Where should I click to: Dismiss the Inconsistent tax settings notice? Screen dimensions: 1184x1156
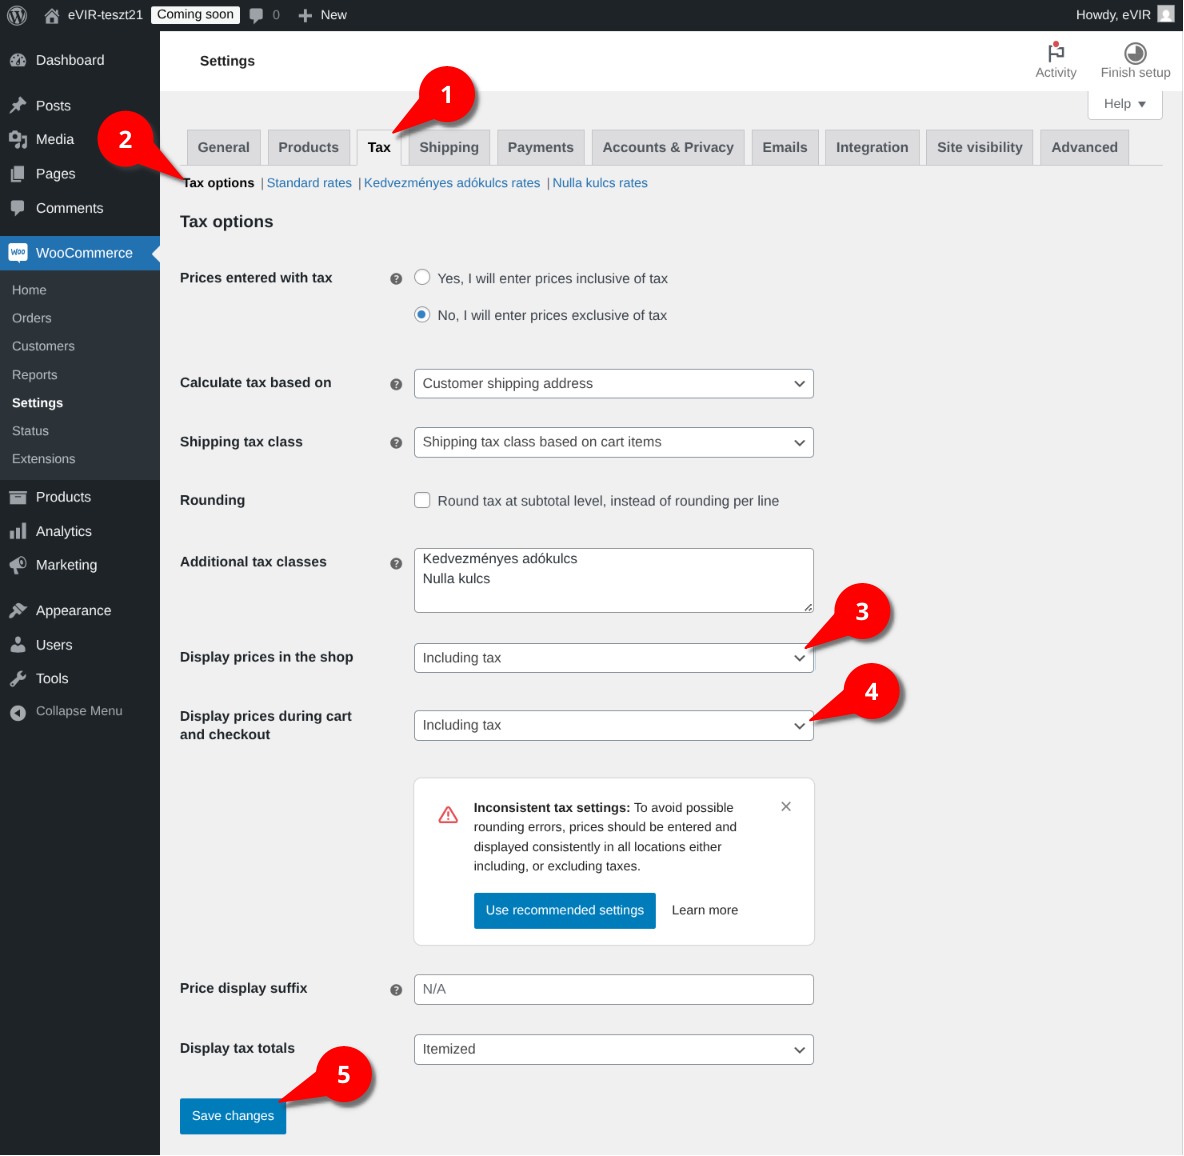tap(786, 806)
